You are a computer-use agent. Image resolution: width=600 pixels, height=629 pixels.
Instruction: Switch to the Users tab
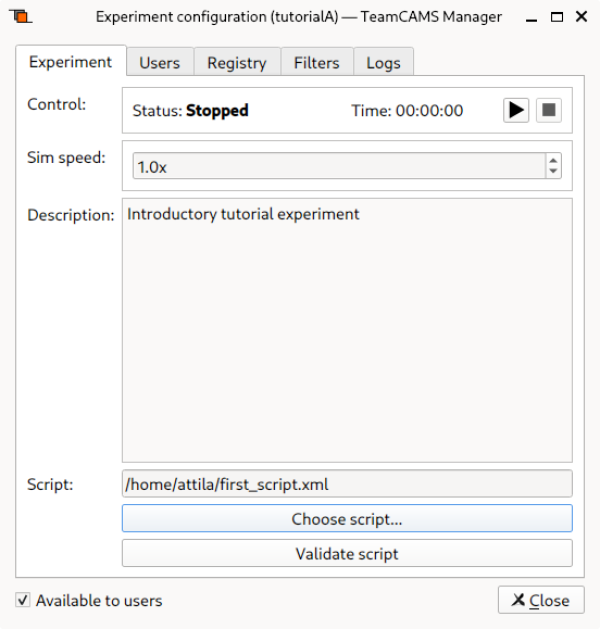[160, 63]
